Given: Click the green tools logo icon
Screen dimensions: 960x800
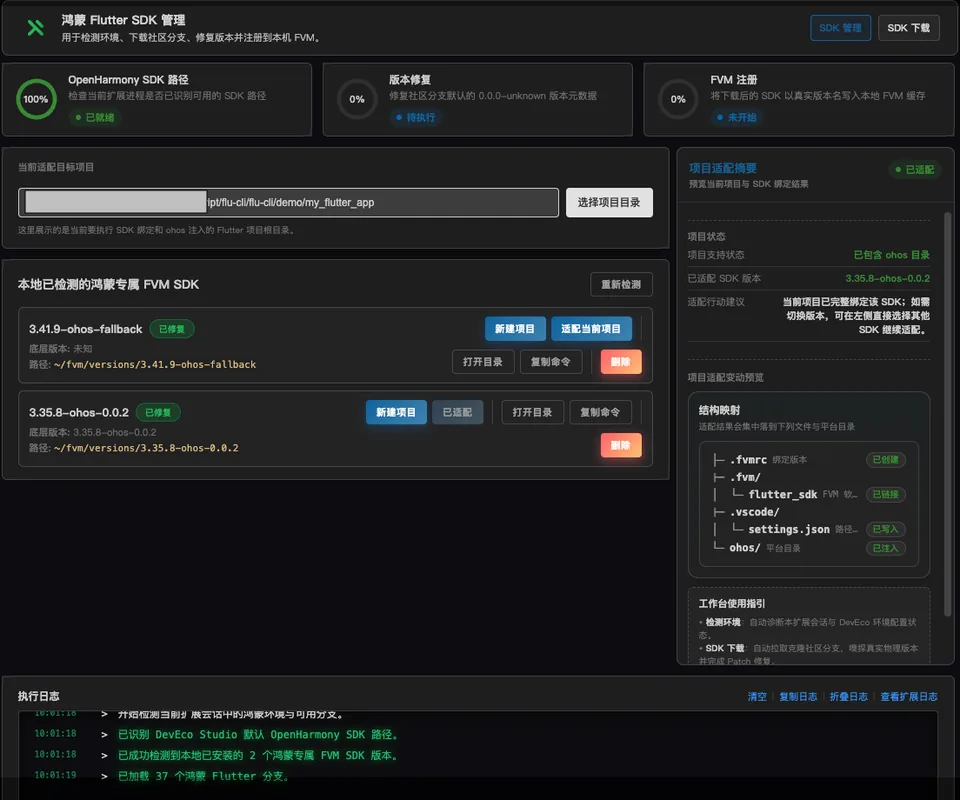Looking at the screenshot, I should [x=36, y=28].
